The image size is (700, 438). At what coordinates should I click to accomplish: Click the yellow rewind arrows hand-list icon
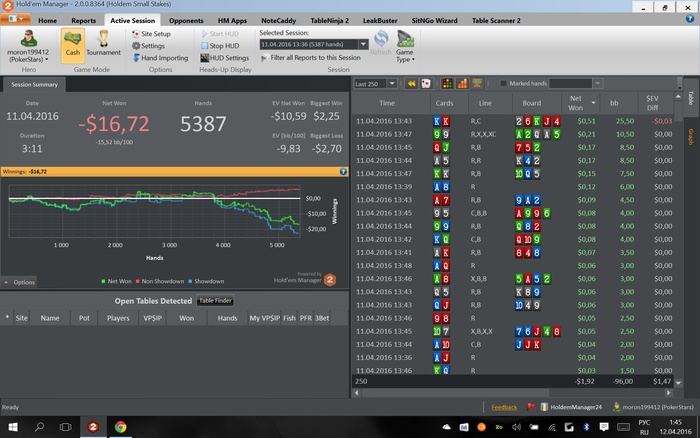pos(411,83)
